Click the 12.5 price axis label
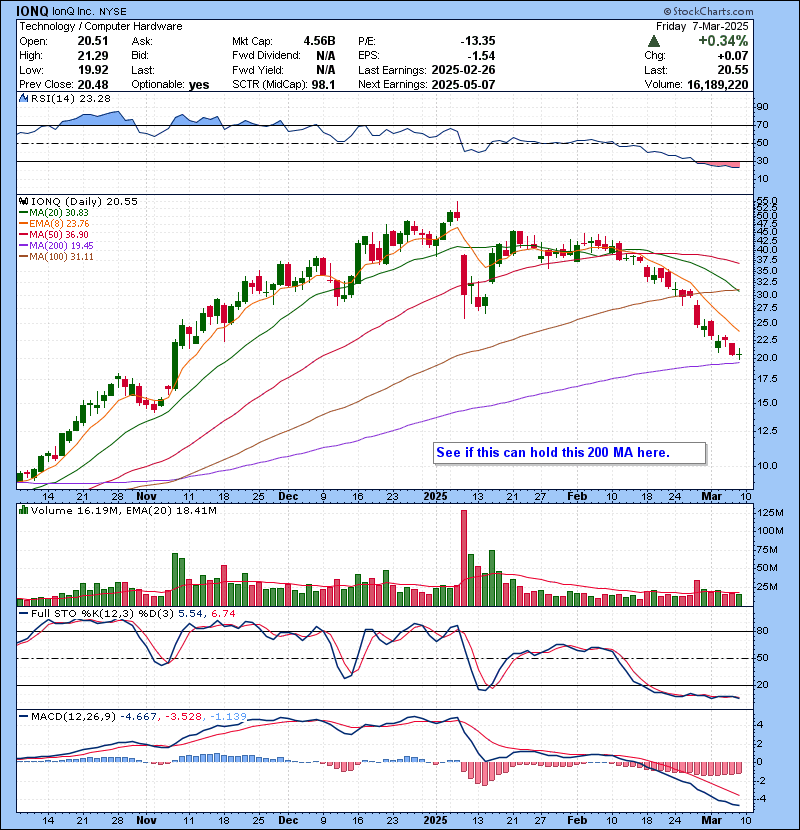 (x=767, y=431)
